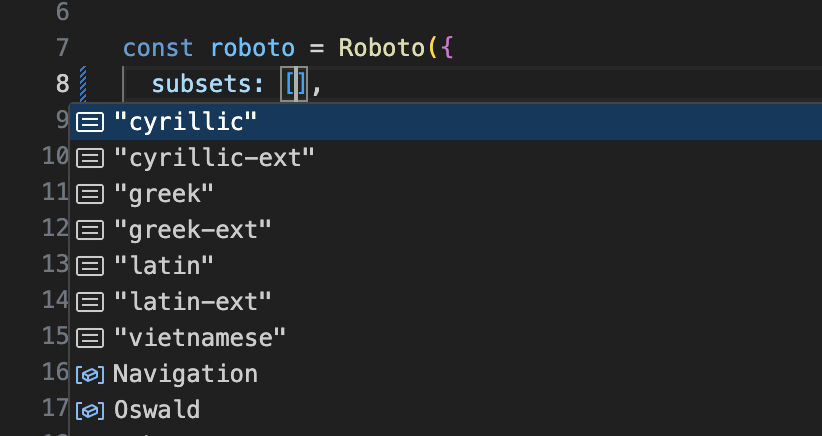Click the variable icon beside Oswald

pos(90,411)
